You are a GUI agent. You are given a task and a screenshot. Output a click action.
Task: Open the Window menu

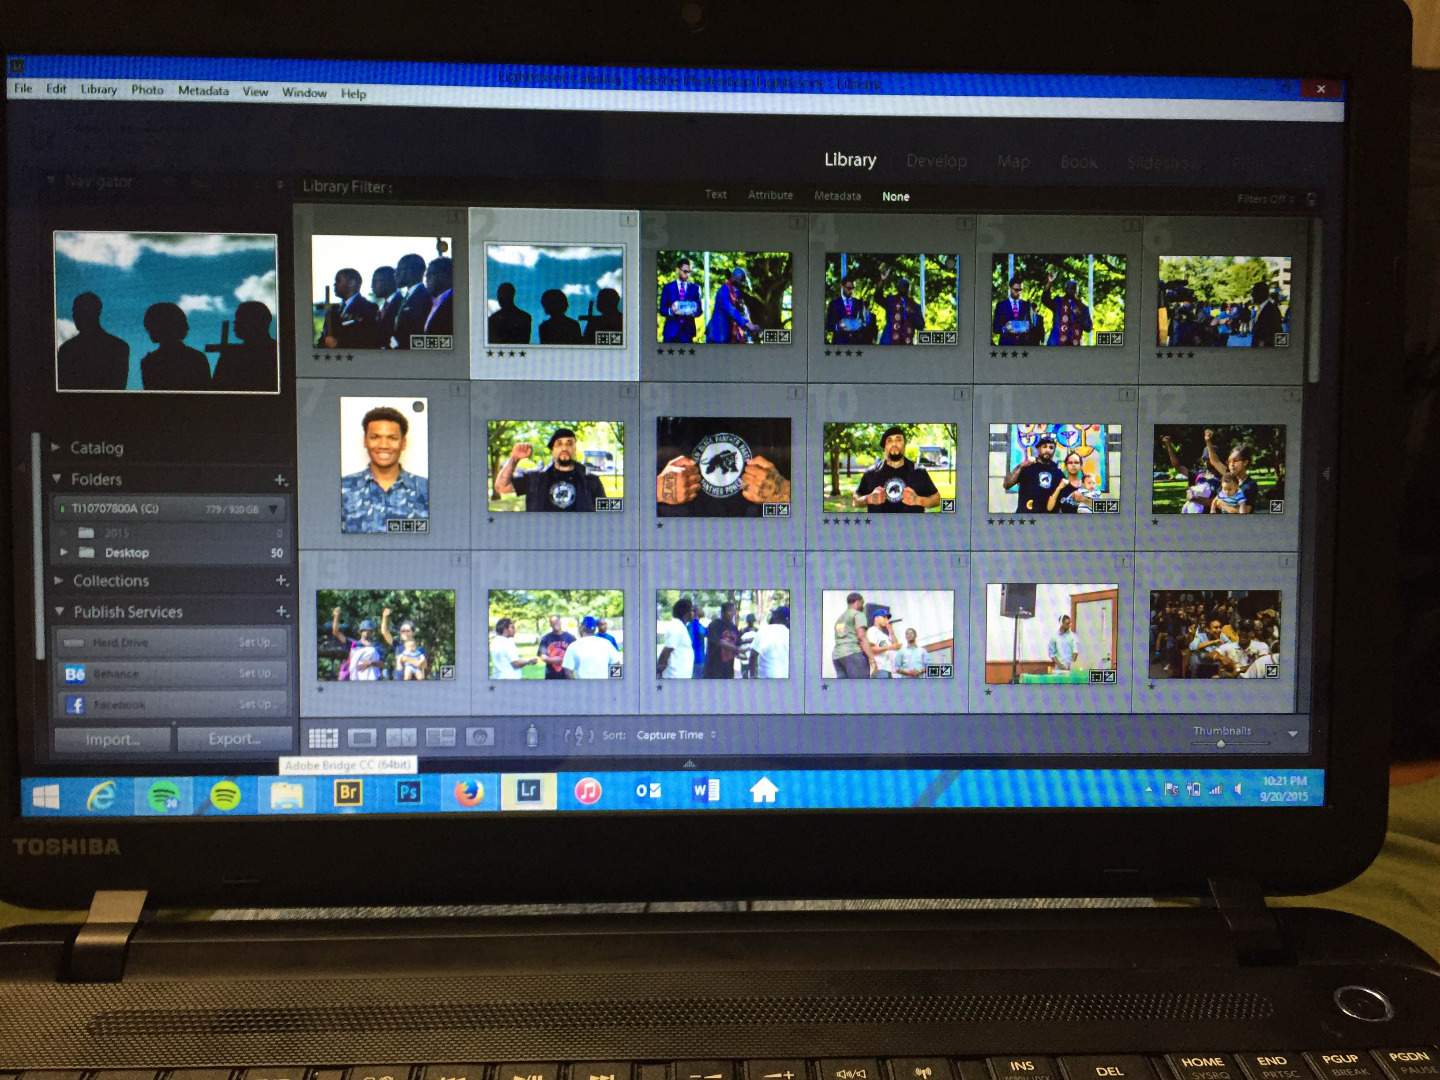click(x=304, y=93)
